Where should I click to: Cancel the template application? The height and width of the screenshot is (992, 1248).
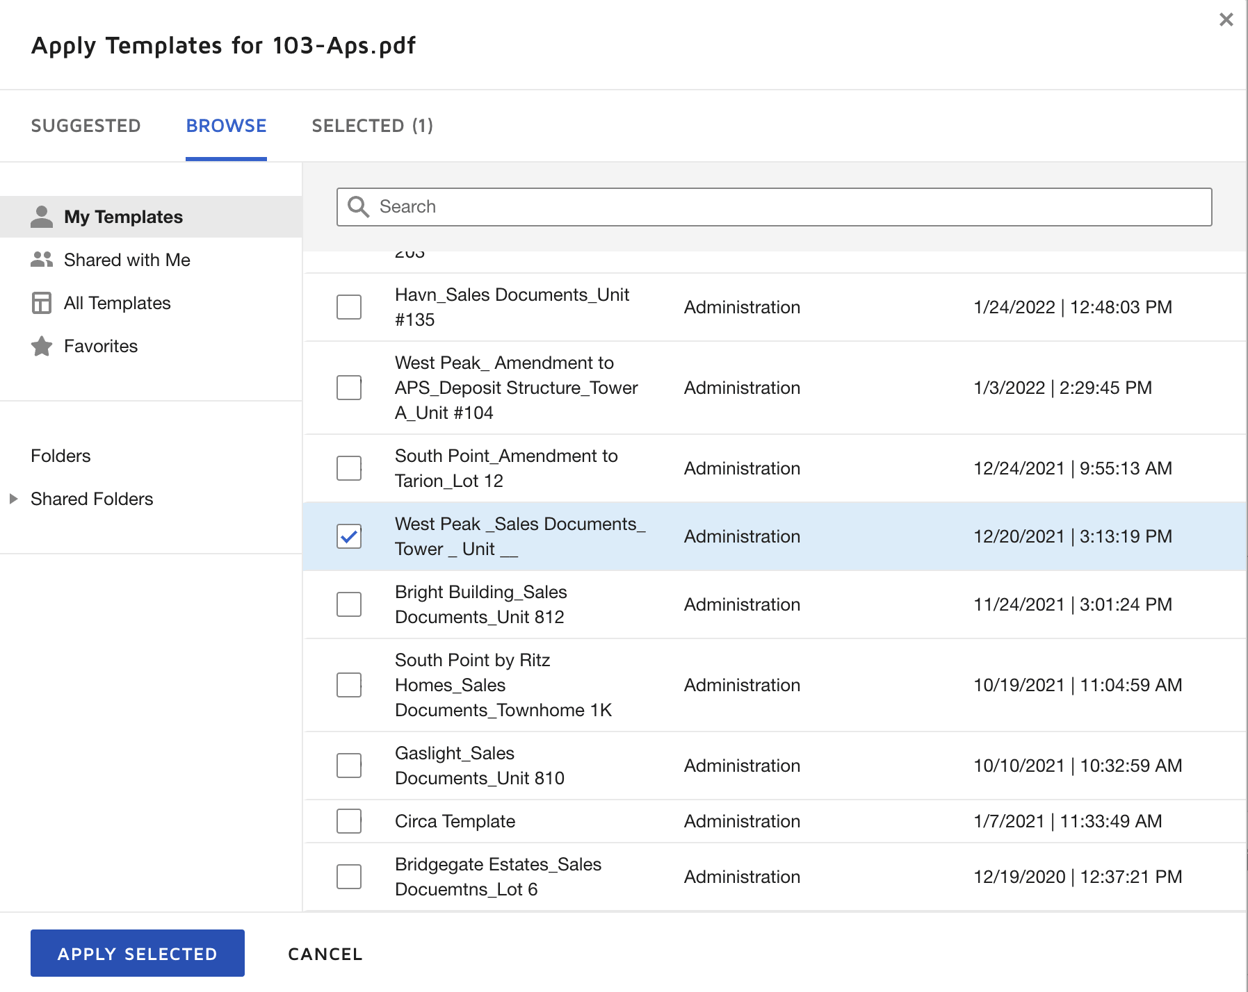pyautogui.click(x=325, y=953)
